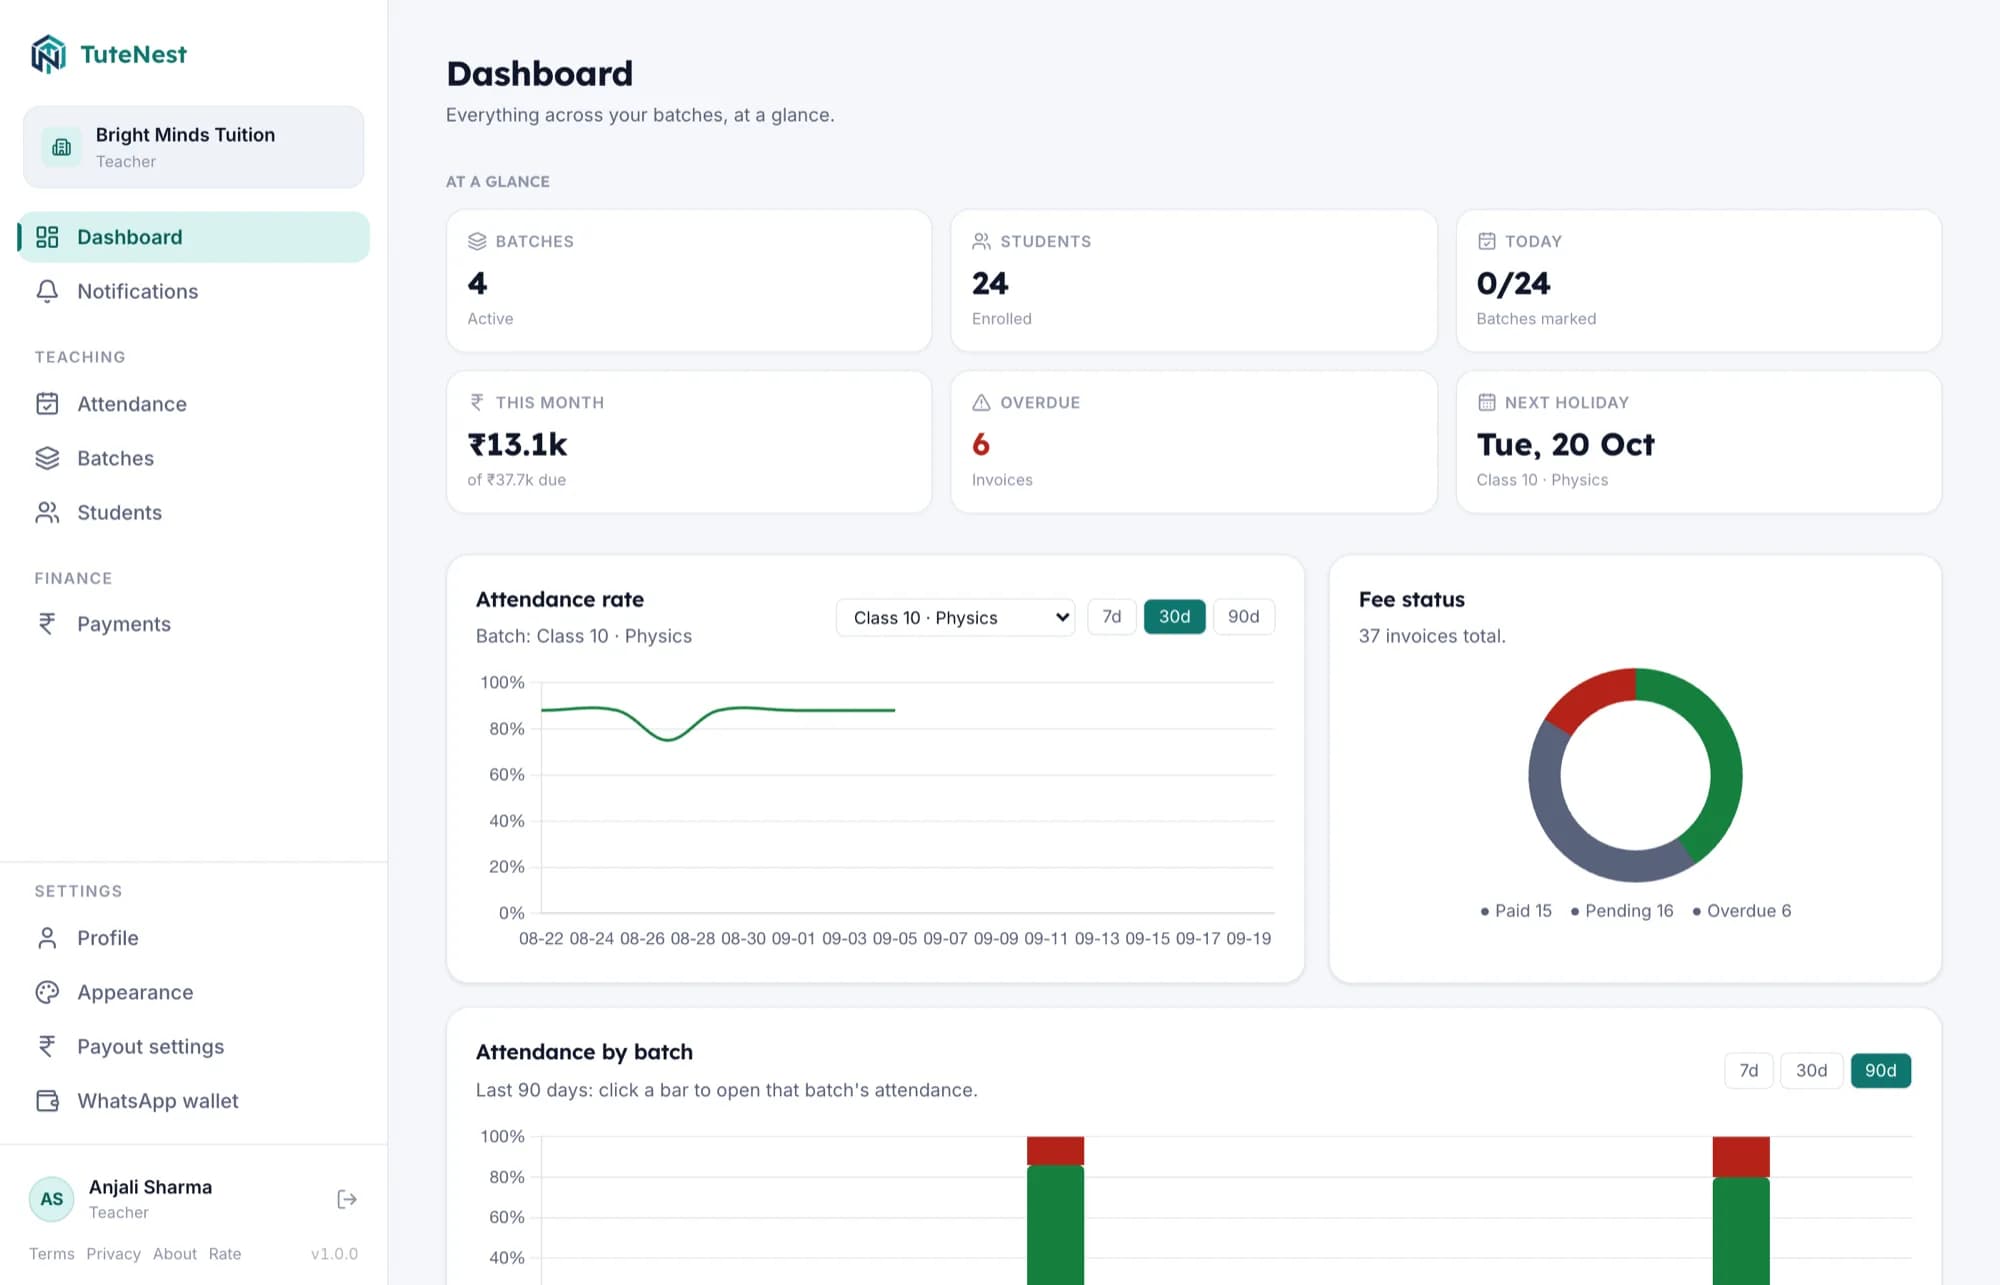Click the Students 24 Enrolled card
This screenshot has width=2000, height=1285.
click(x=1193, y=280)
